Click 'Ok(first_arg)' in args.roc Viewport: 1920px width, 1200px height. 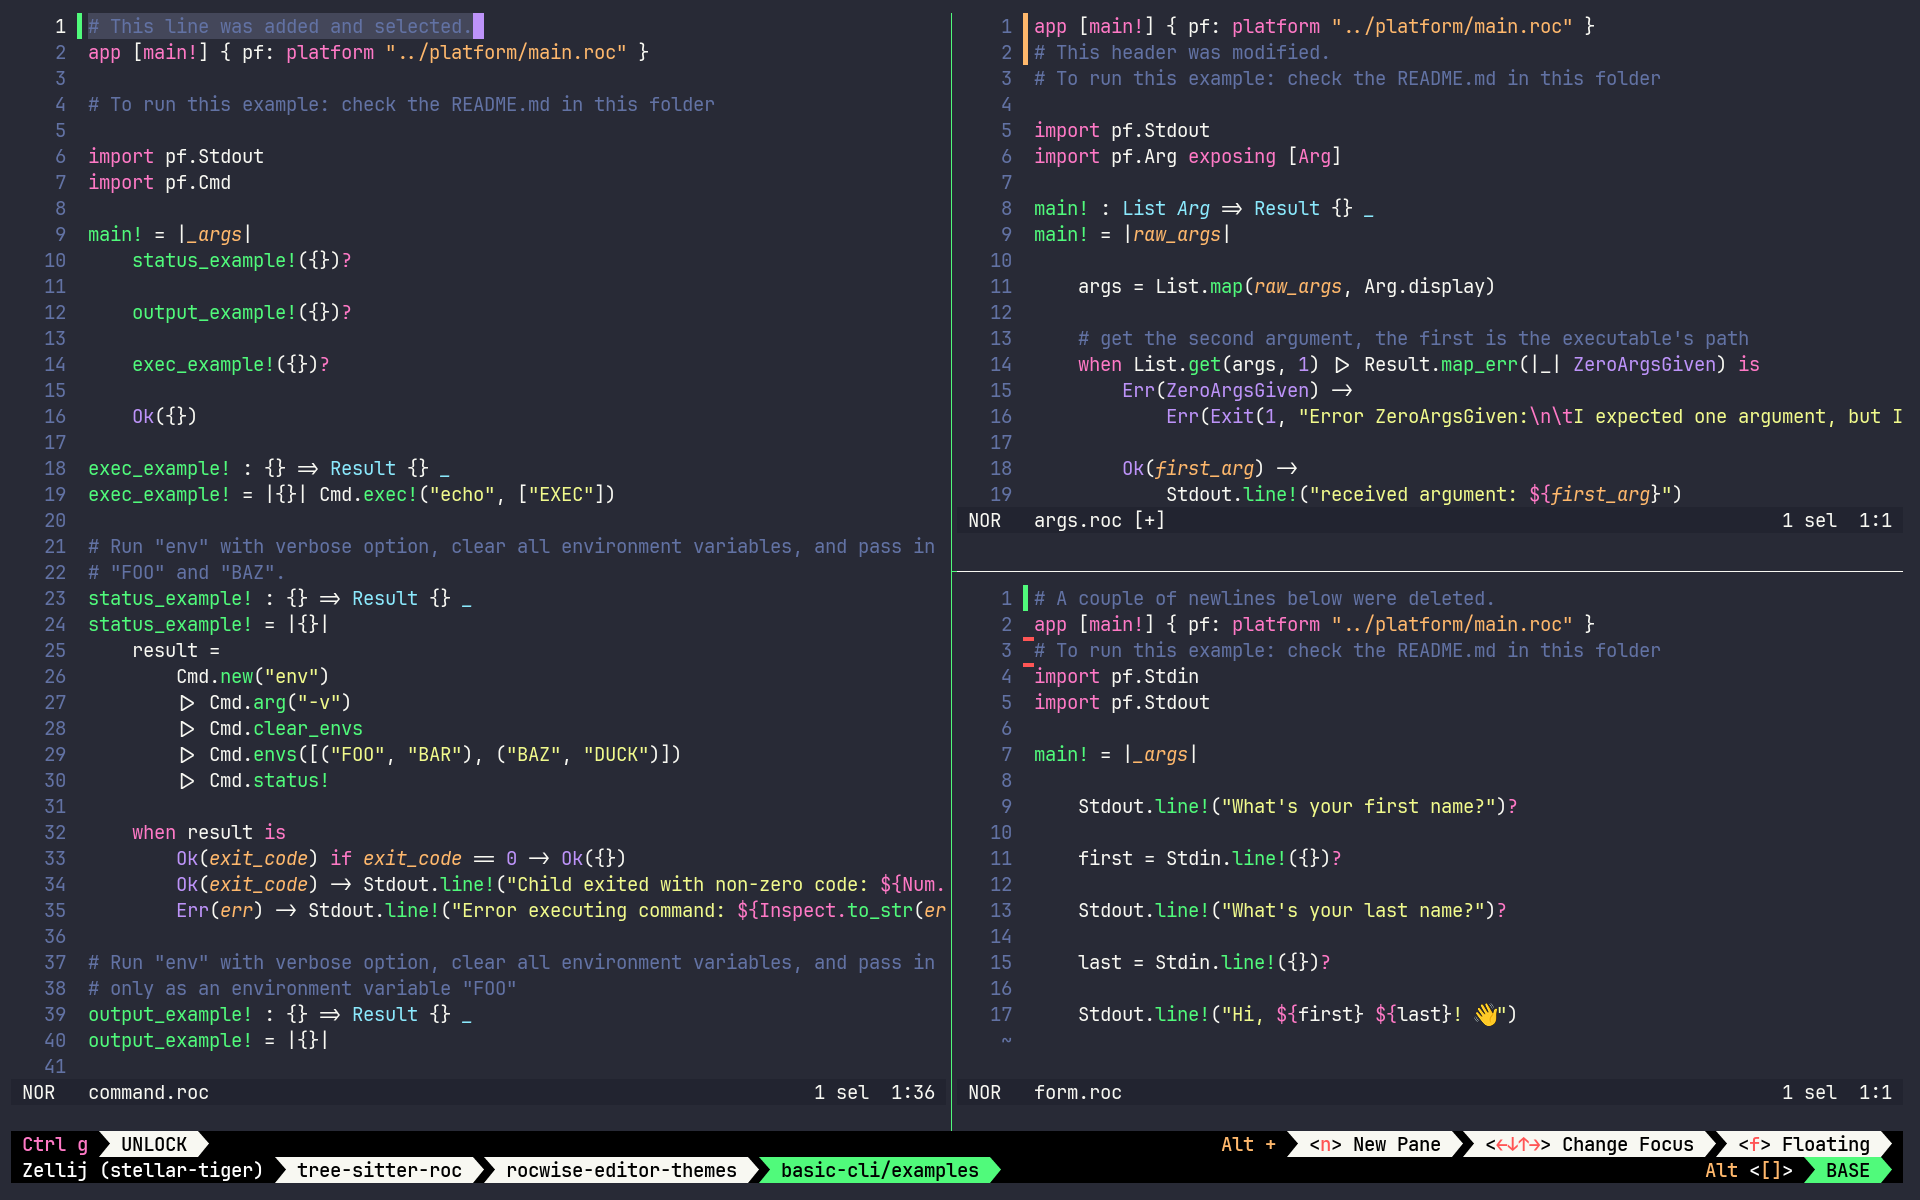[x=1193, y=468]
